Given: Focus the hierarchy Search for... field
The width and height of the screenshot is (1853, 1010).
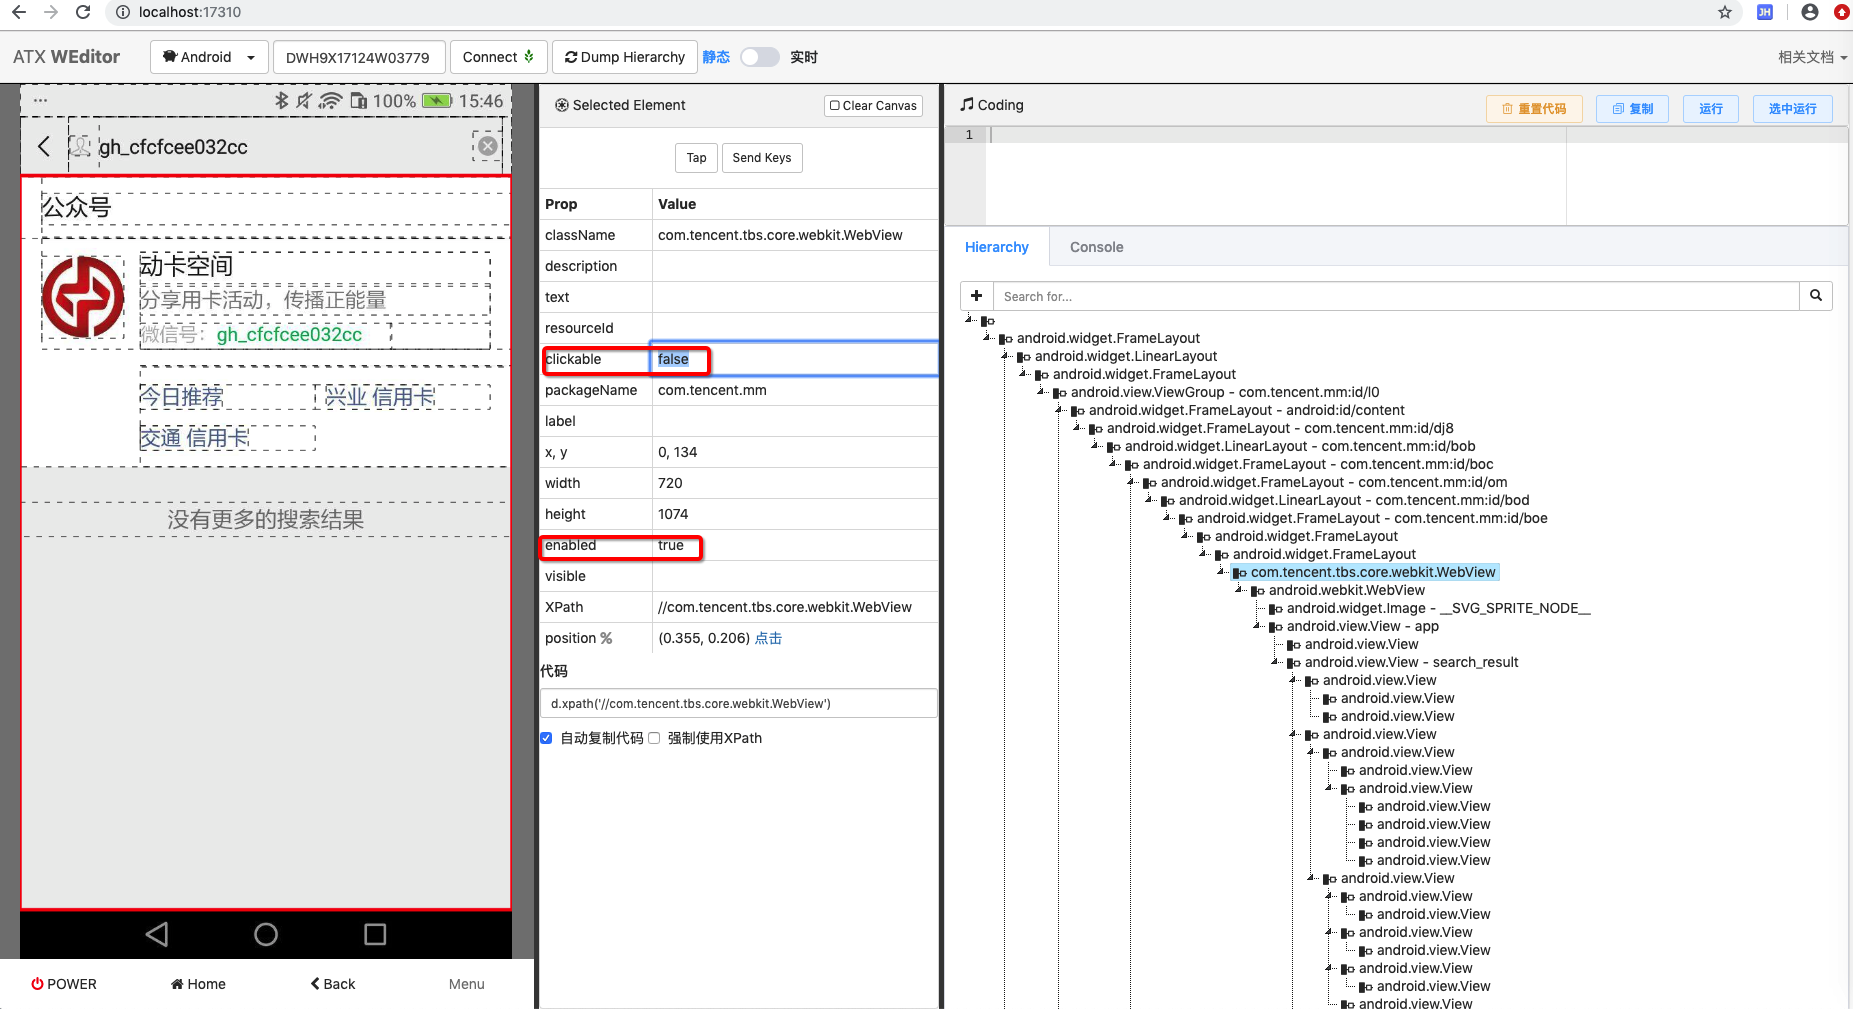Looking at the screenshot, I should 1396,296.
